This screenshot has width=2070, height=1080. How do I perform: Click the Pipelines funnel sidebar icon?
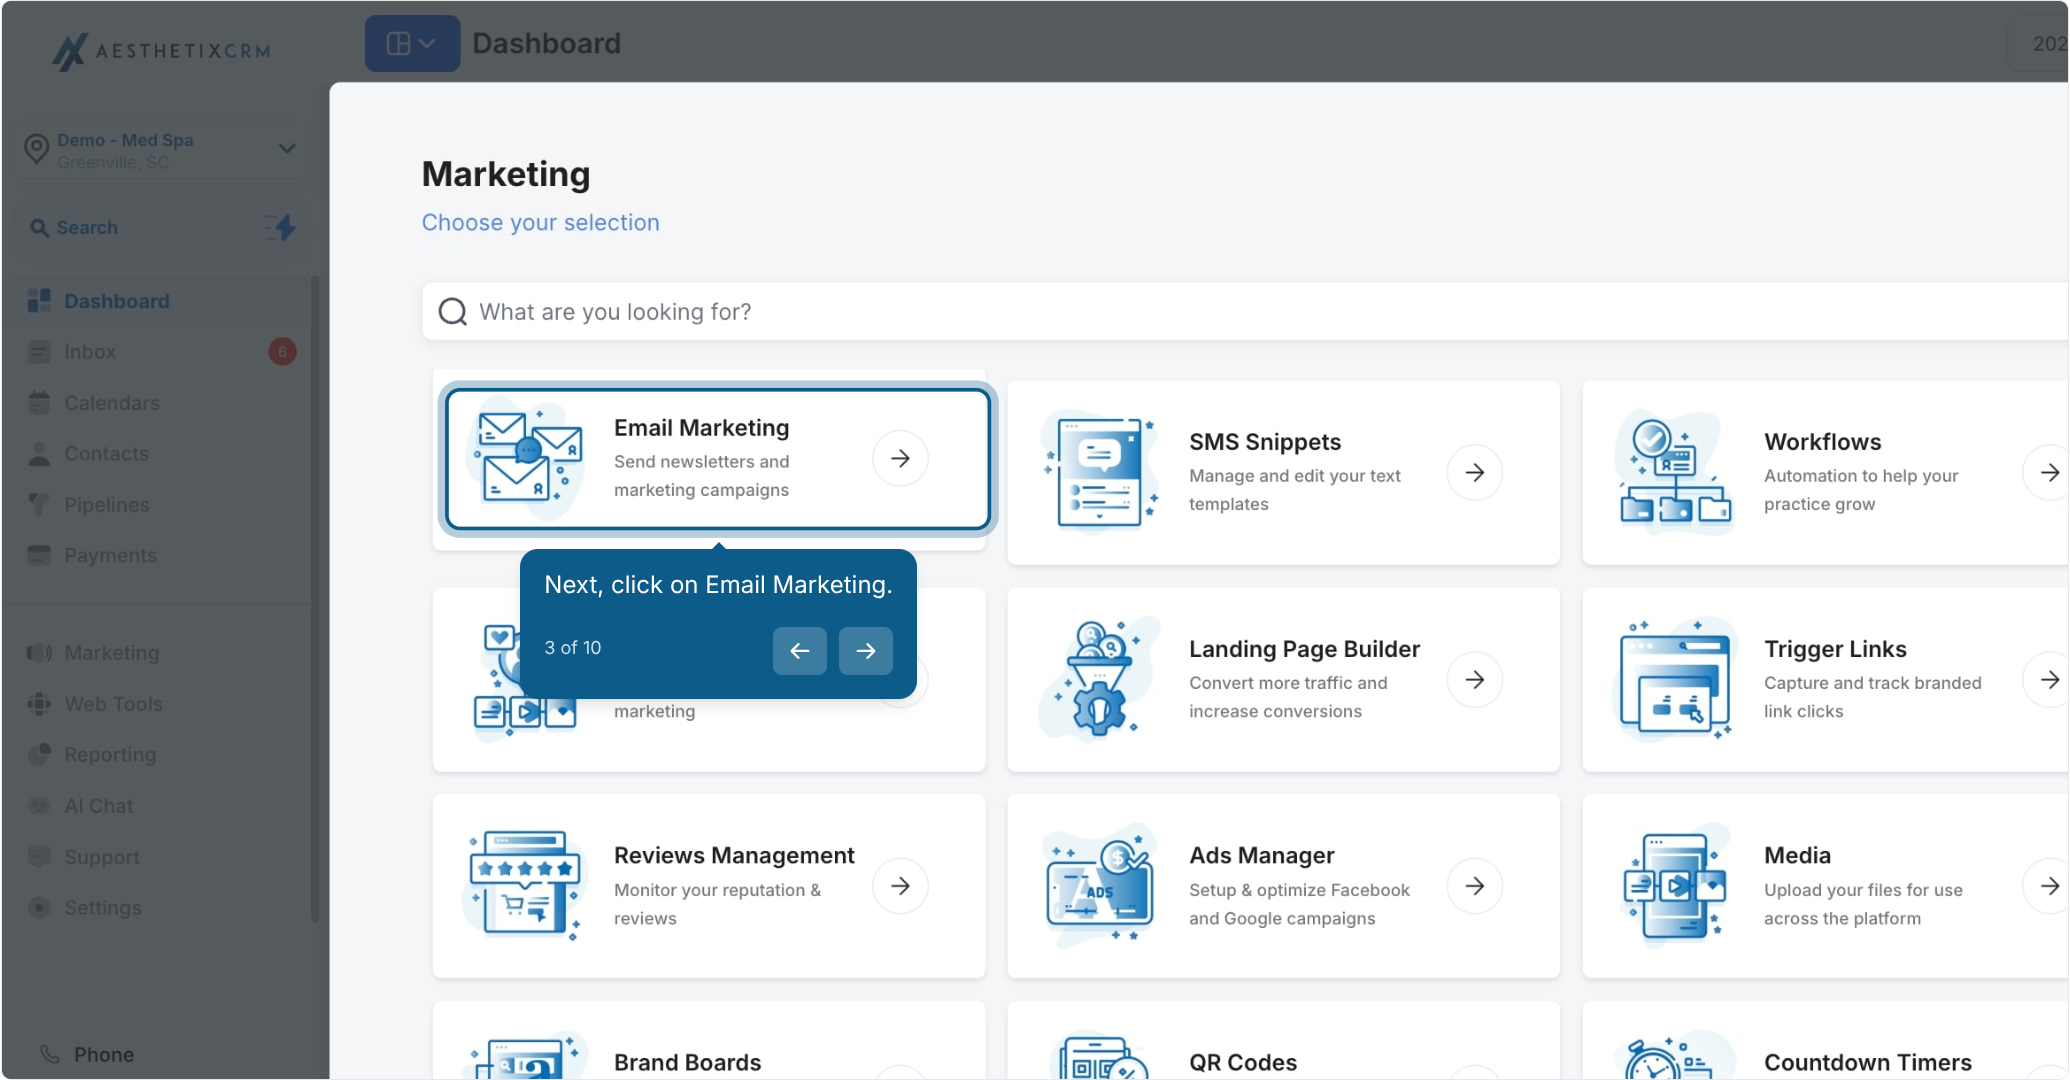click(x=39, y=505)
